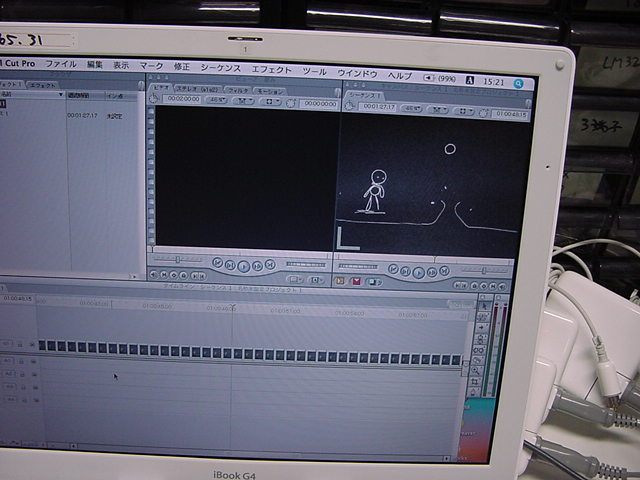Toggle auto select on A2 track
Image resolution: width=640 pixels, height=480 pixels.
tap(35, 375)
